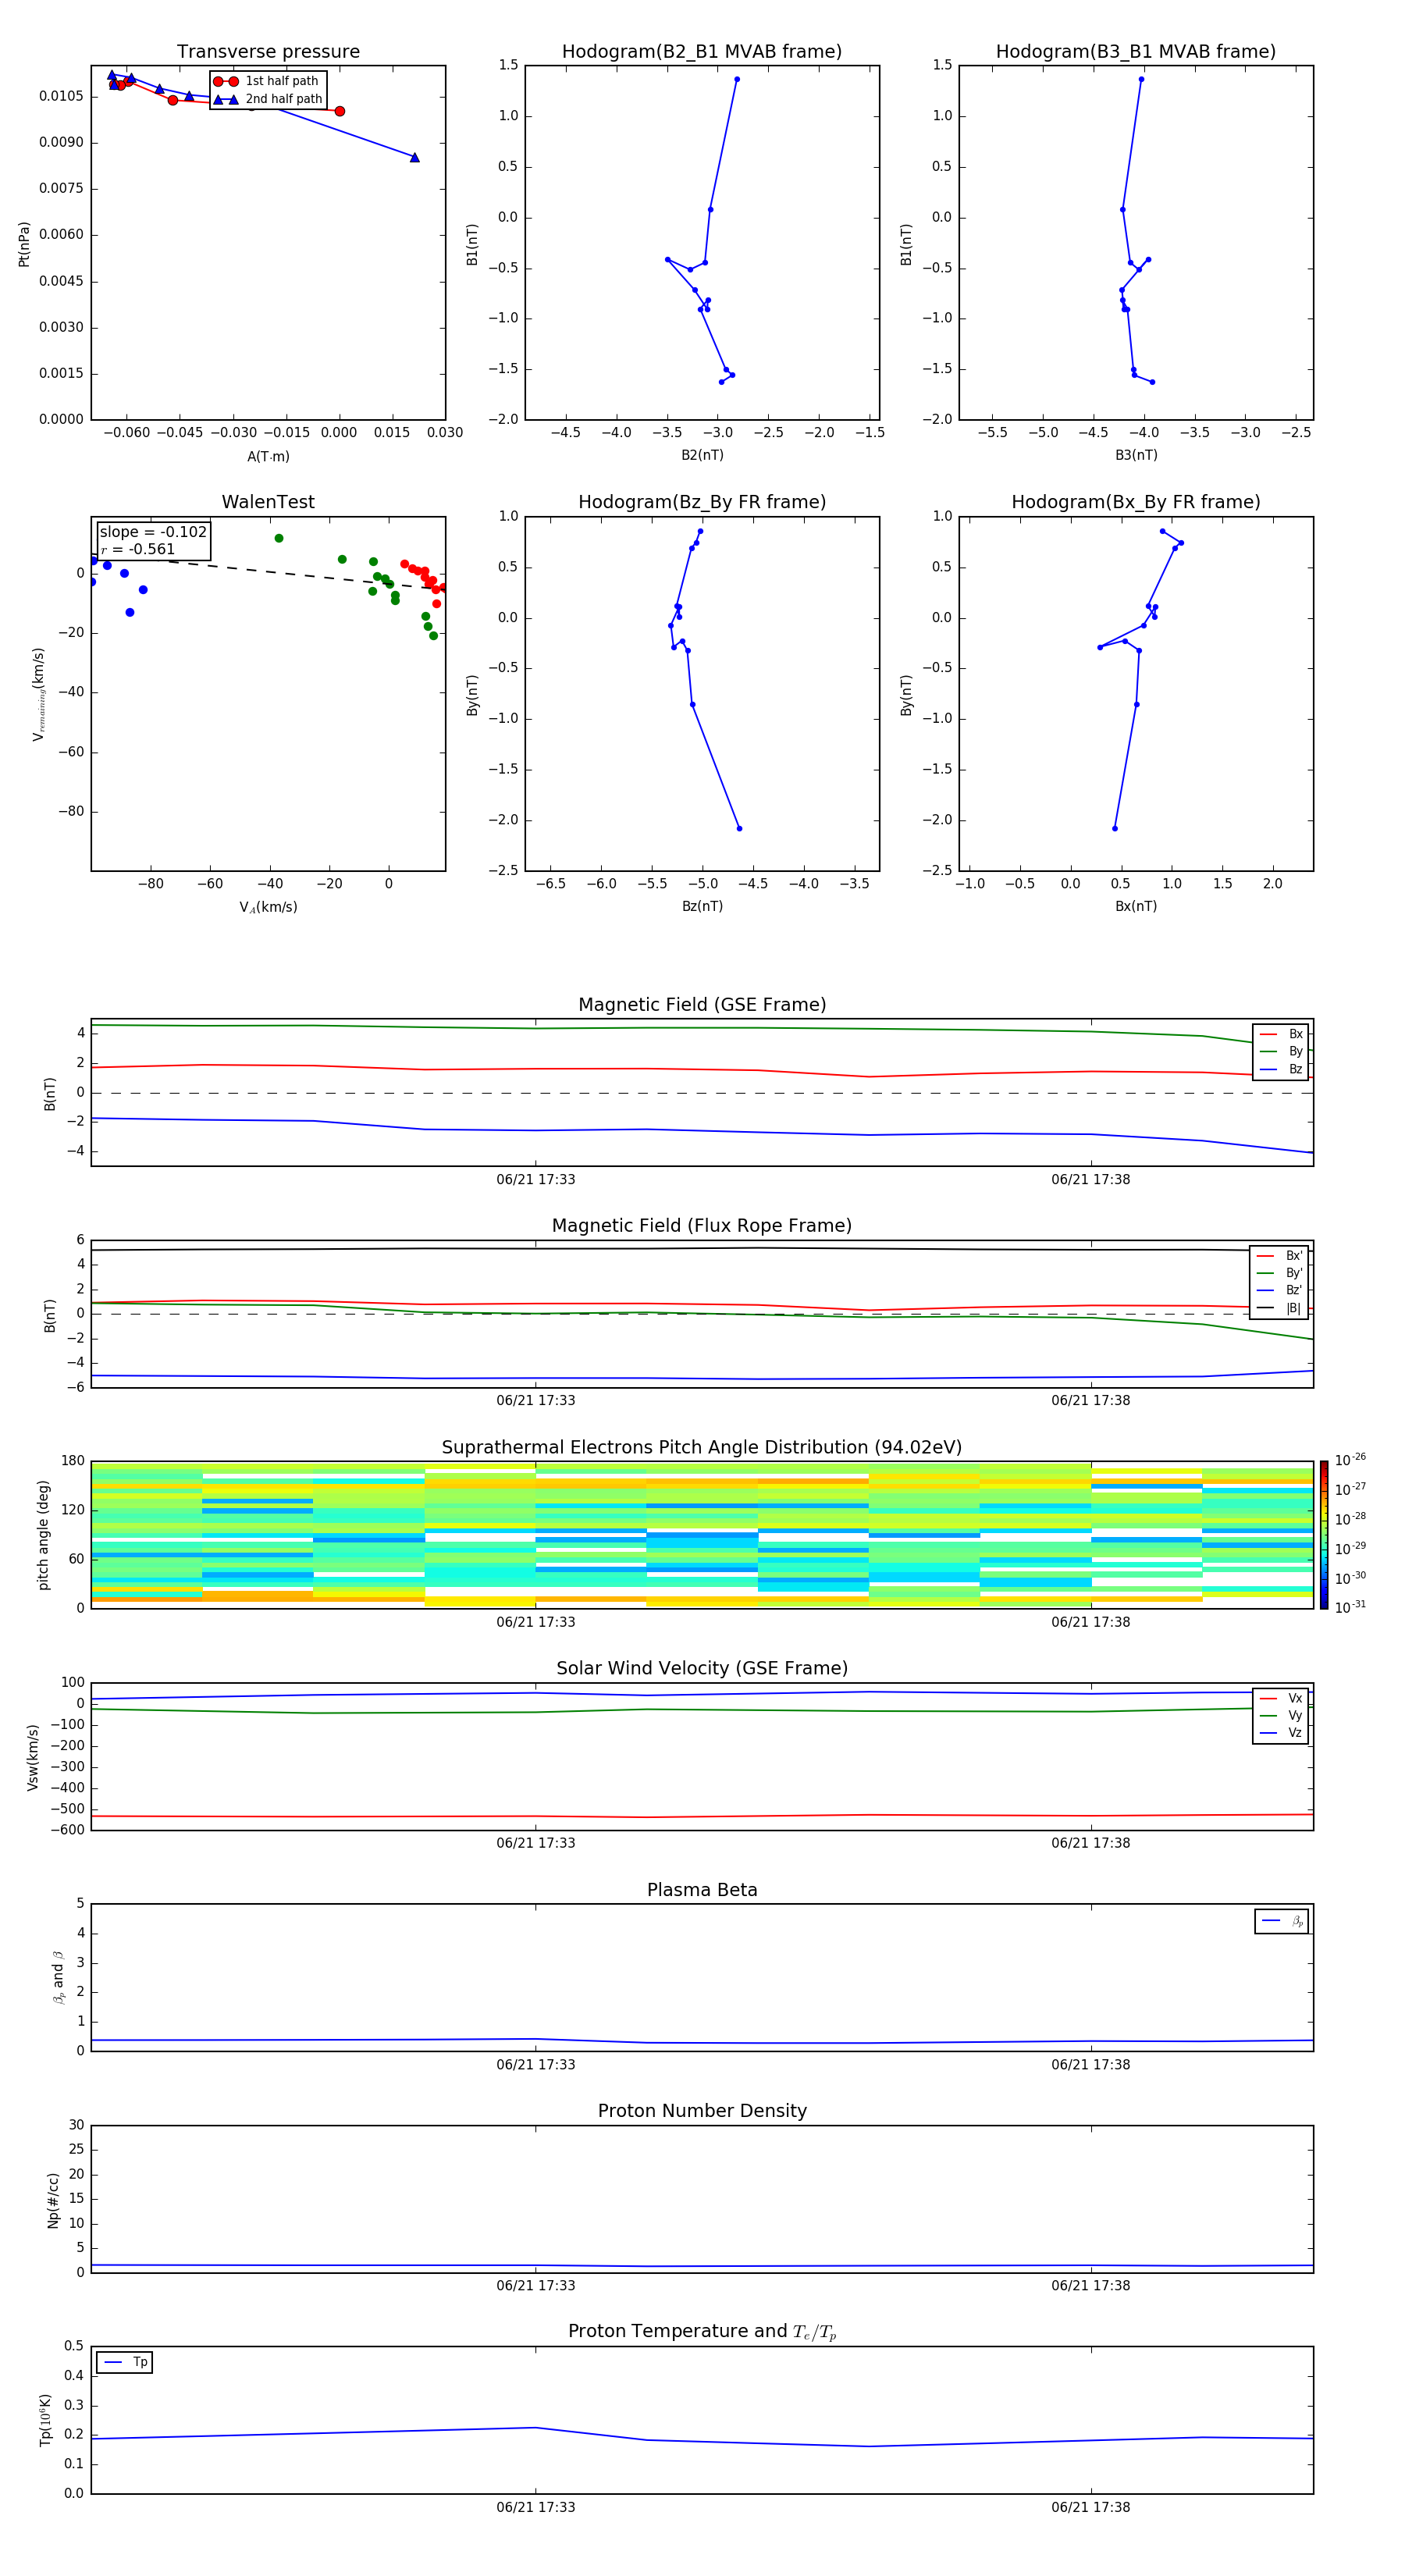Viewport: 1405px width, 2576px height.
Task: Click the highest green dot in the WalenTest plot
Action: click(279, 538)
